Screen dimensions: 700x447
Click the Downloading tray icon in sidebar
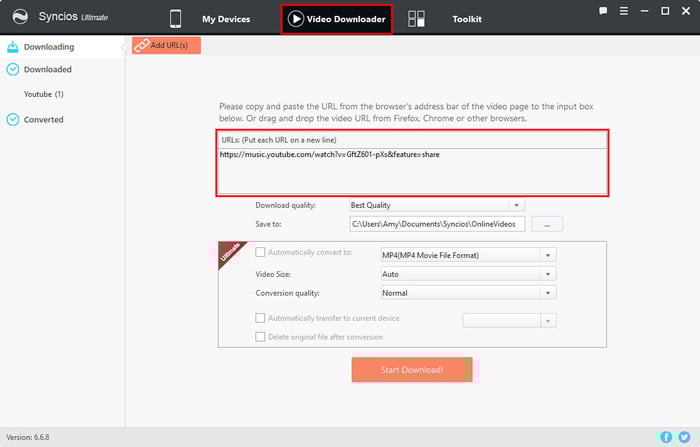[13, 46]
